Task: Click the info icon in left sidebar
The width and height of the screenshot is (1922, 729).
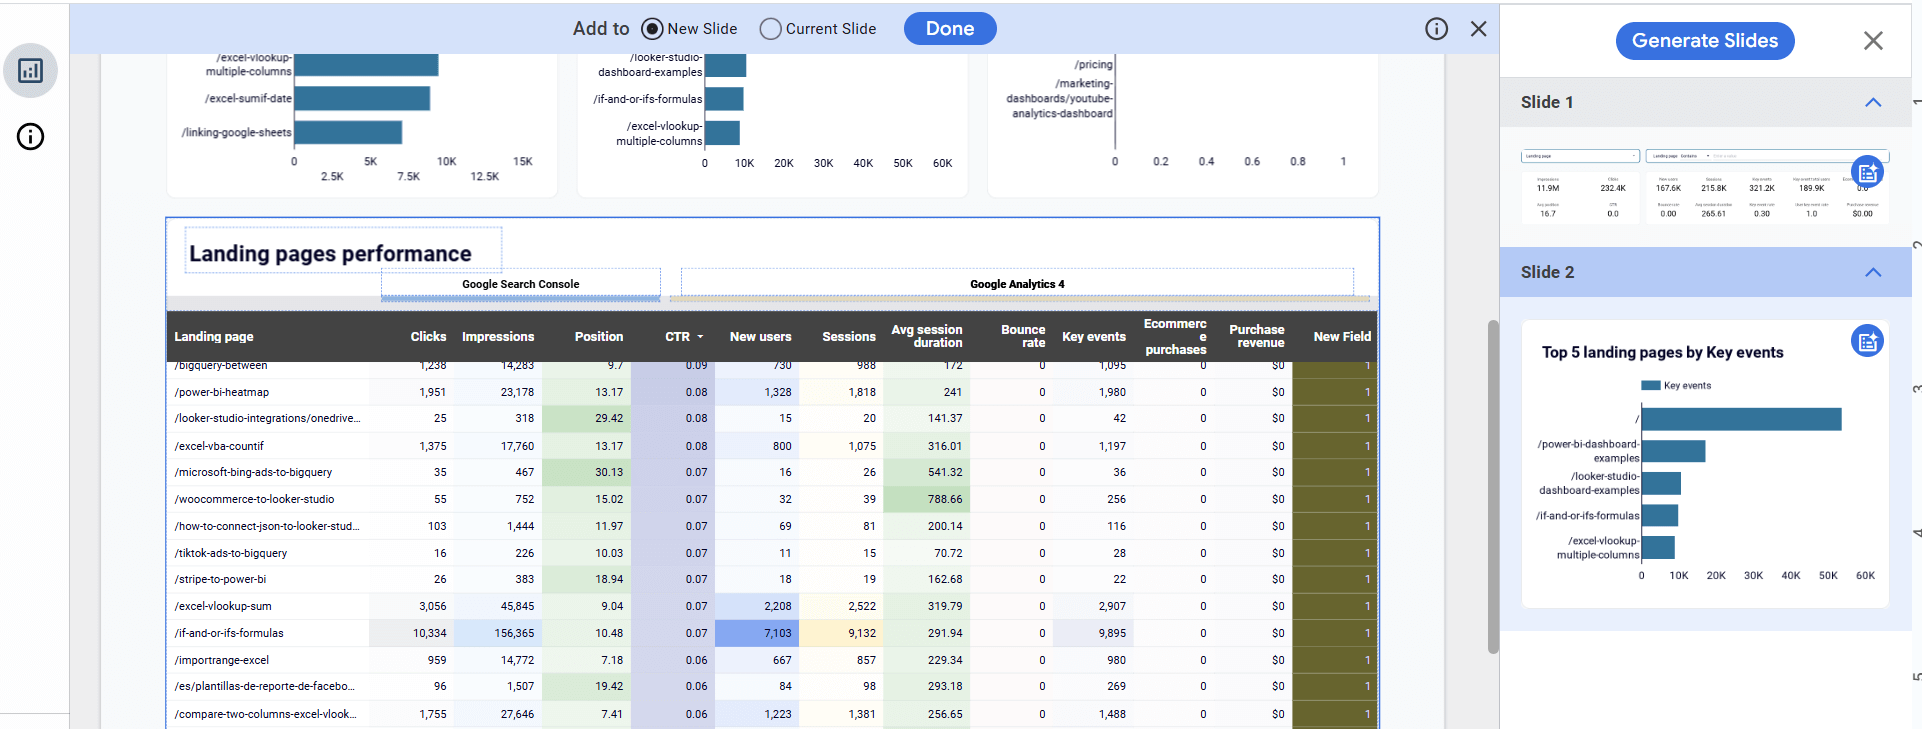Action: tap(30, 137)
